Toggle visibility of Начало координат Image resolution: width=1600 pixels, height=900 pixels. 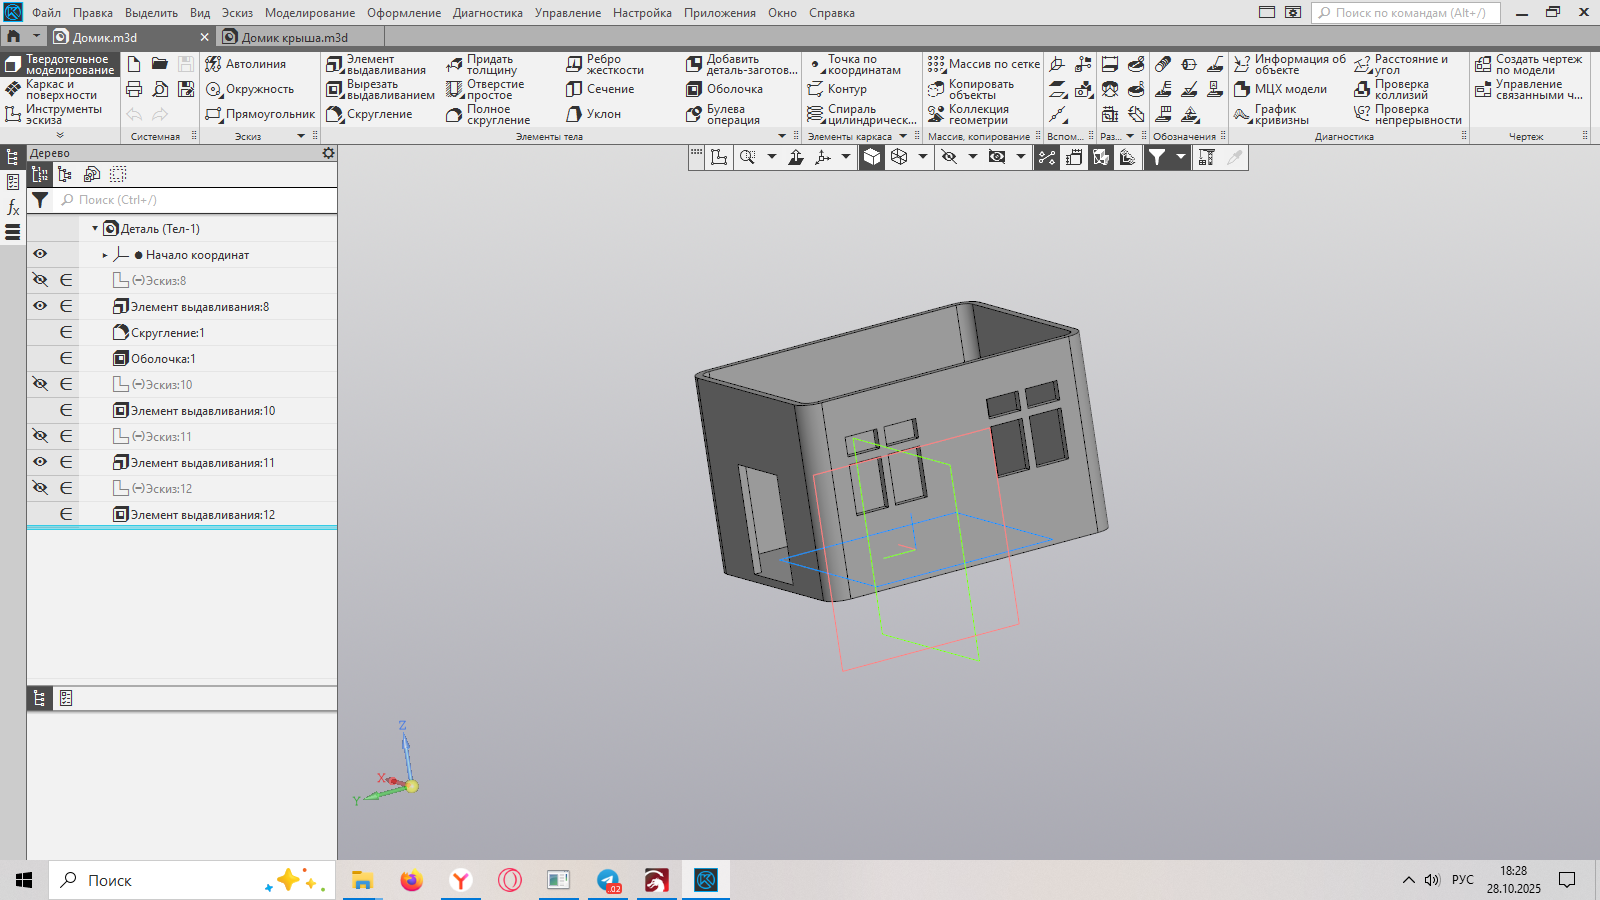(40, 254)
